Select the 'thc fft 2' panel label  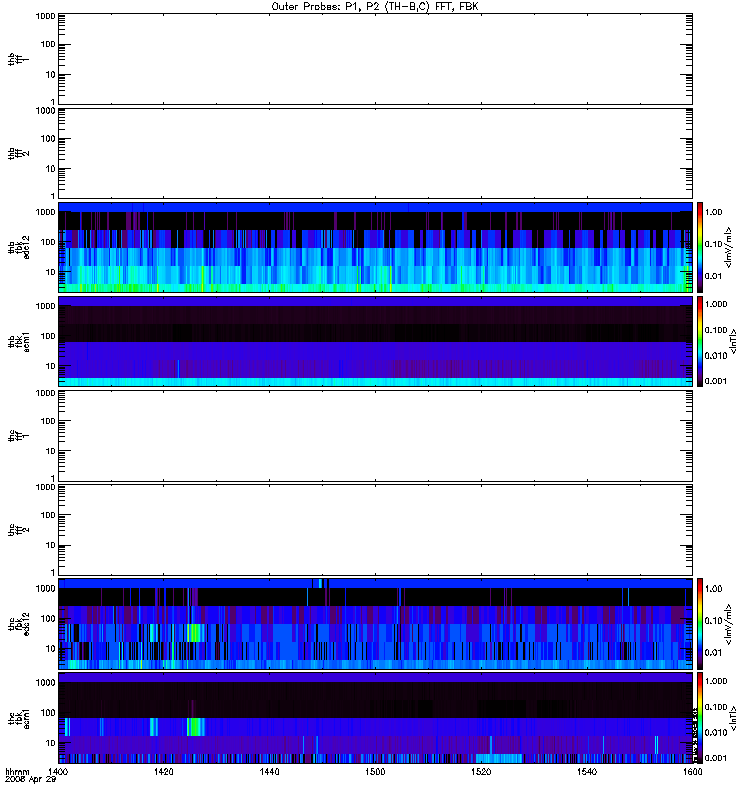point(18,530)
